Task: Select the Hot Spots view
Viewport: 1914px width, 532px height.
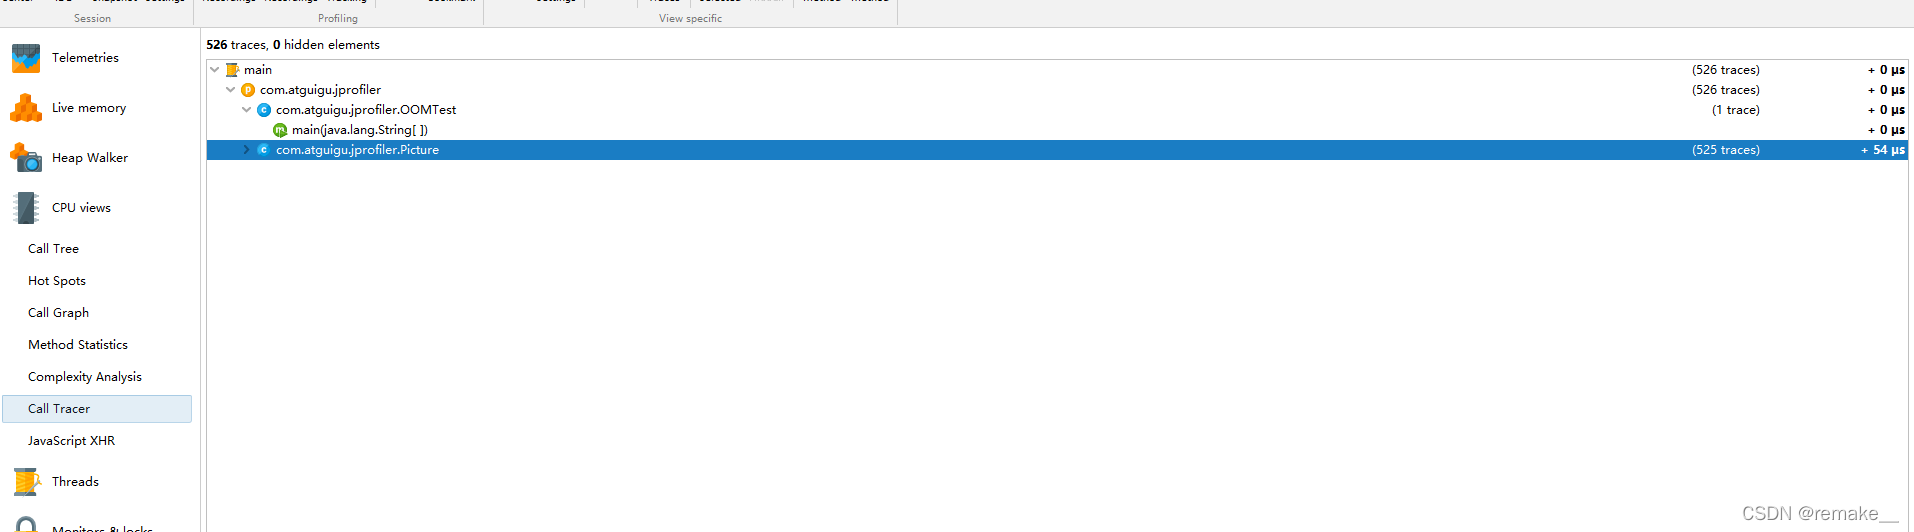Action: point(57,281)
